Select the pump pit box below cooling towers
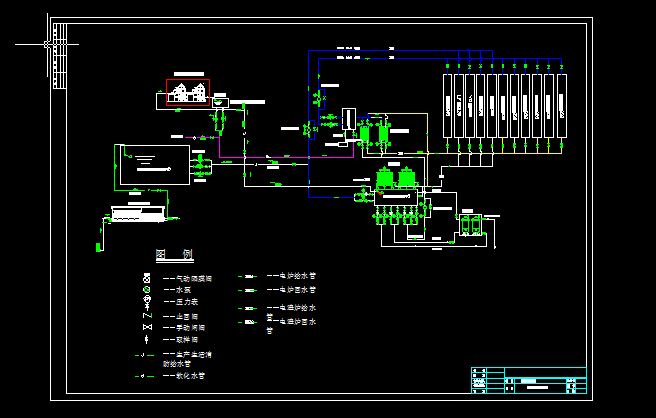Viewport: 656px width, 418px height. coord(396,197)
